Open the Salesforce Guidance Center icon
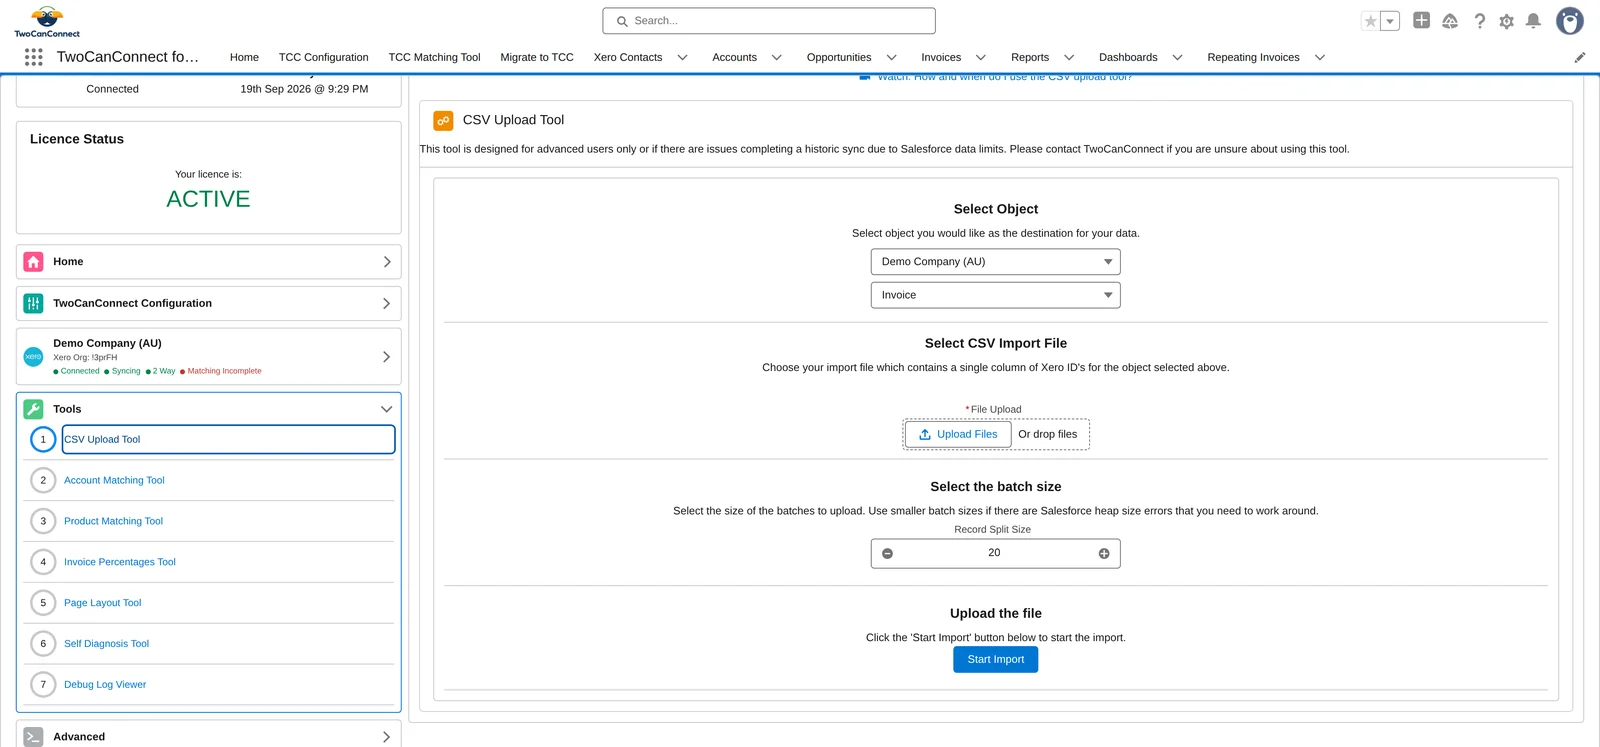 pyautogui.click(x=1450, y=21)
